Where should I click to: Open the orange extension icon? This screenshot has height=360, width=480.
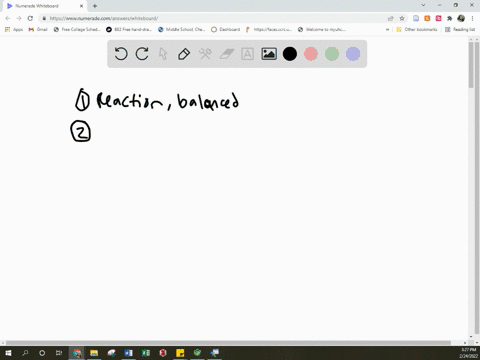pyautogui.click(x=427, y=18)
